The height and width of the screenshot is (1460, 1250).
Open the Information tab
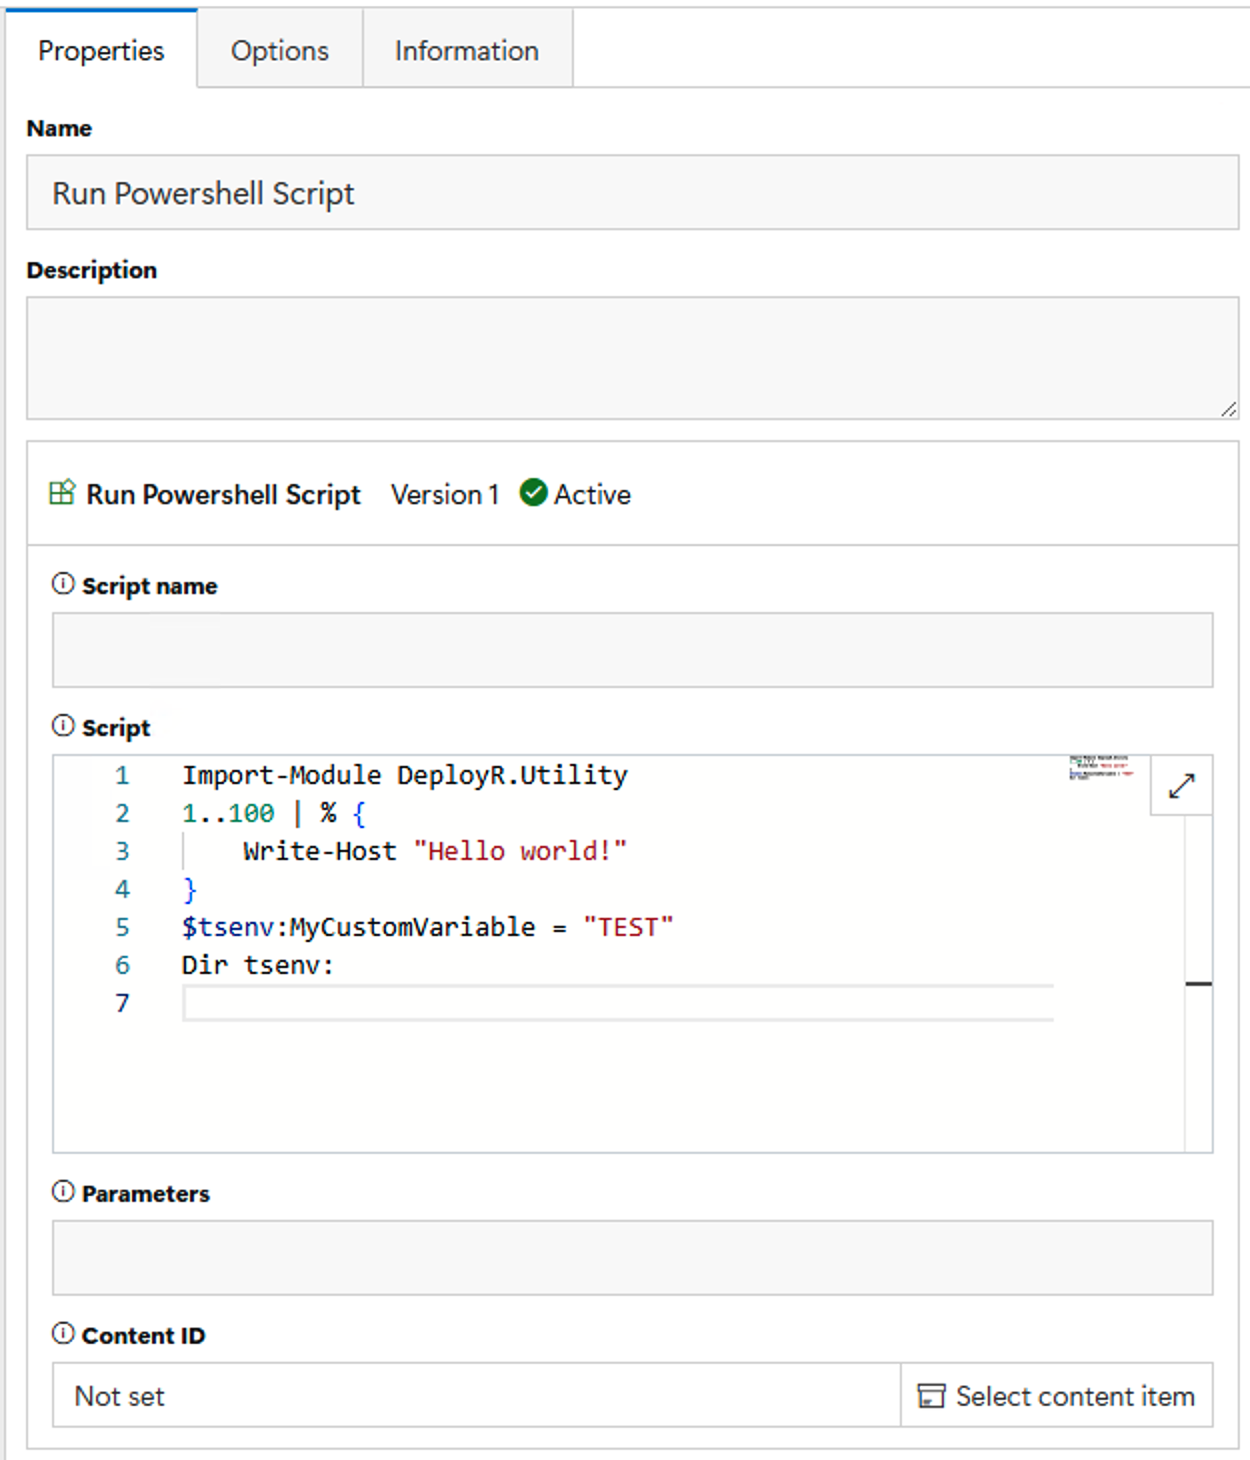pos(466,50)
